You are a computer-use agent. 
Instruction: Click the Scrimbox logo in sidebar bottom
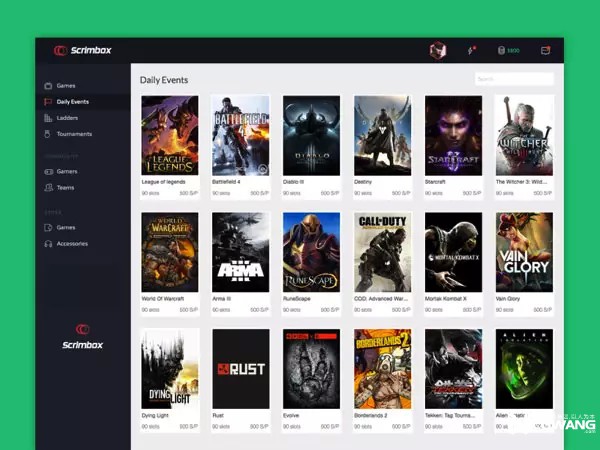tap(83, 337)
